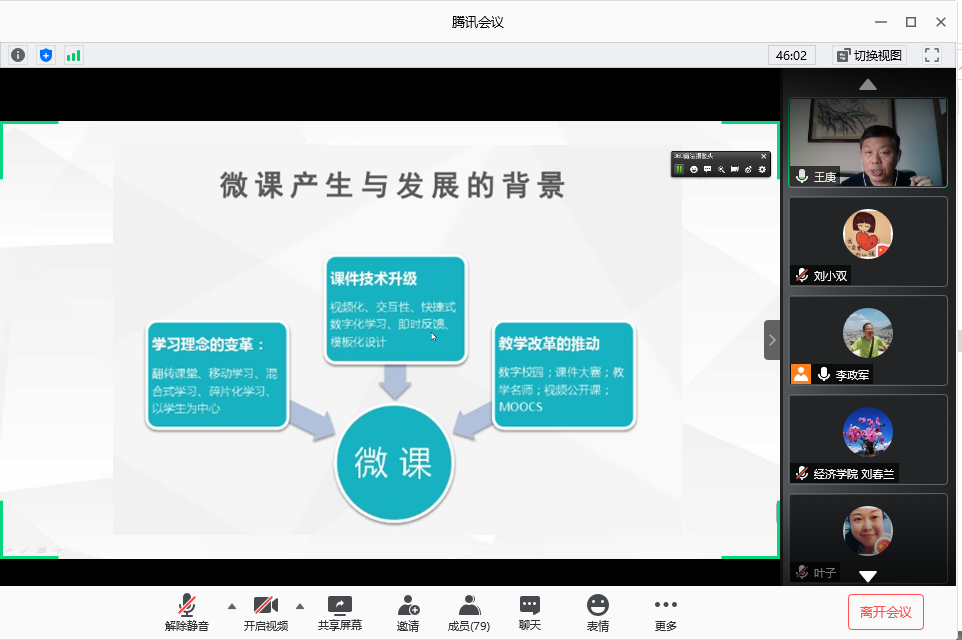Open the Chat (聊天) panel
Screen dimensions: 962x640
click(x=530, y=612)
